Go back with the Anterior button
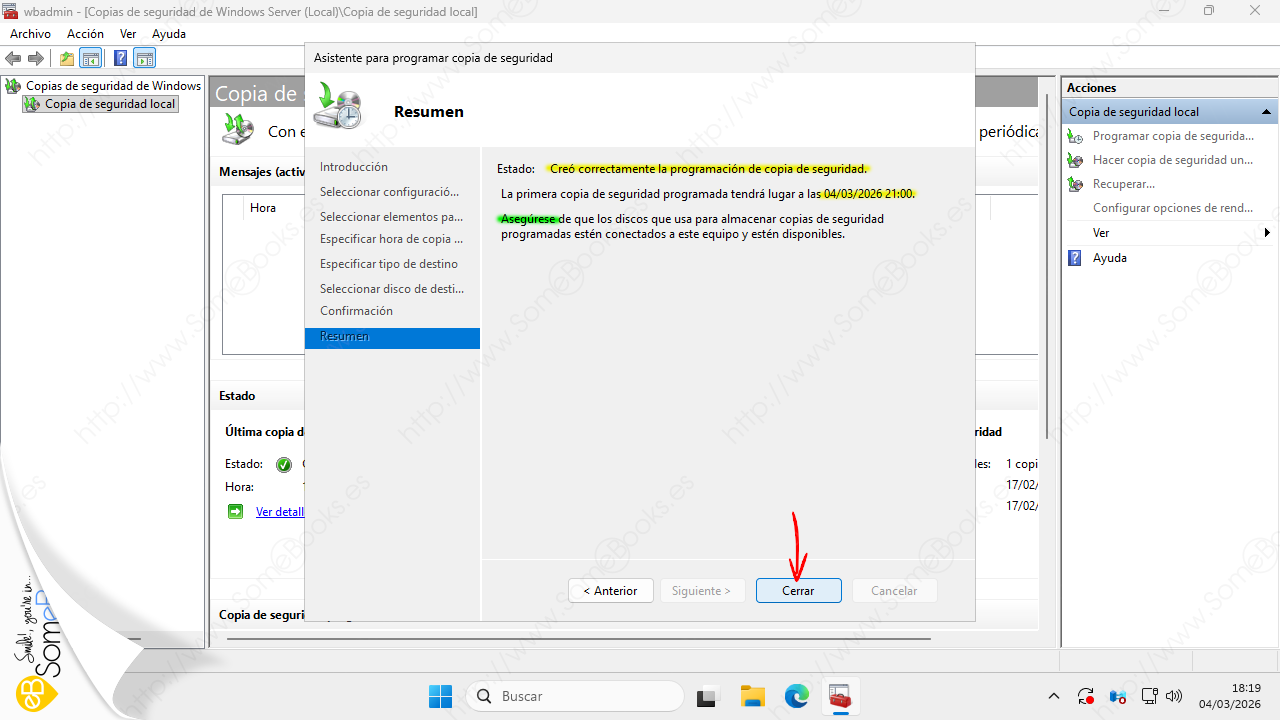Viewport: 1280px width, 720px height. pyautogui.click(x=610, y=591)
